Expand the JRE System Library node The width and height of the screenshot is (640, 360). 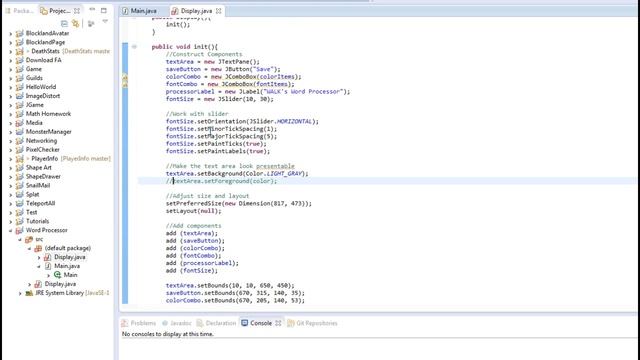coord(20,293)
